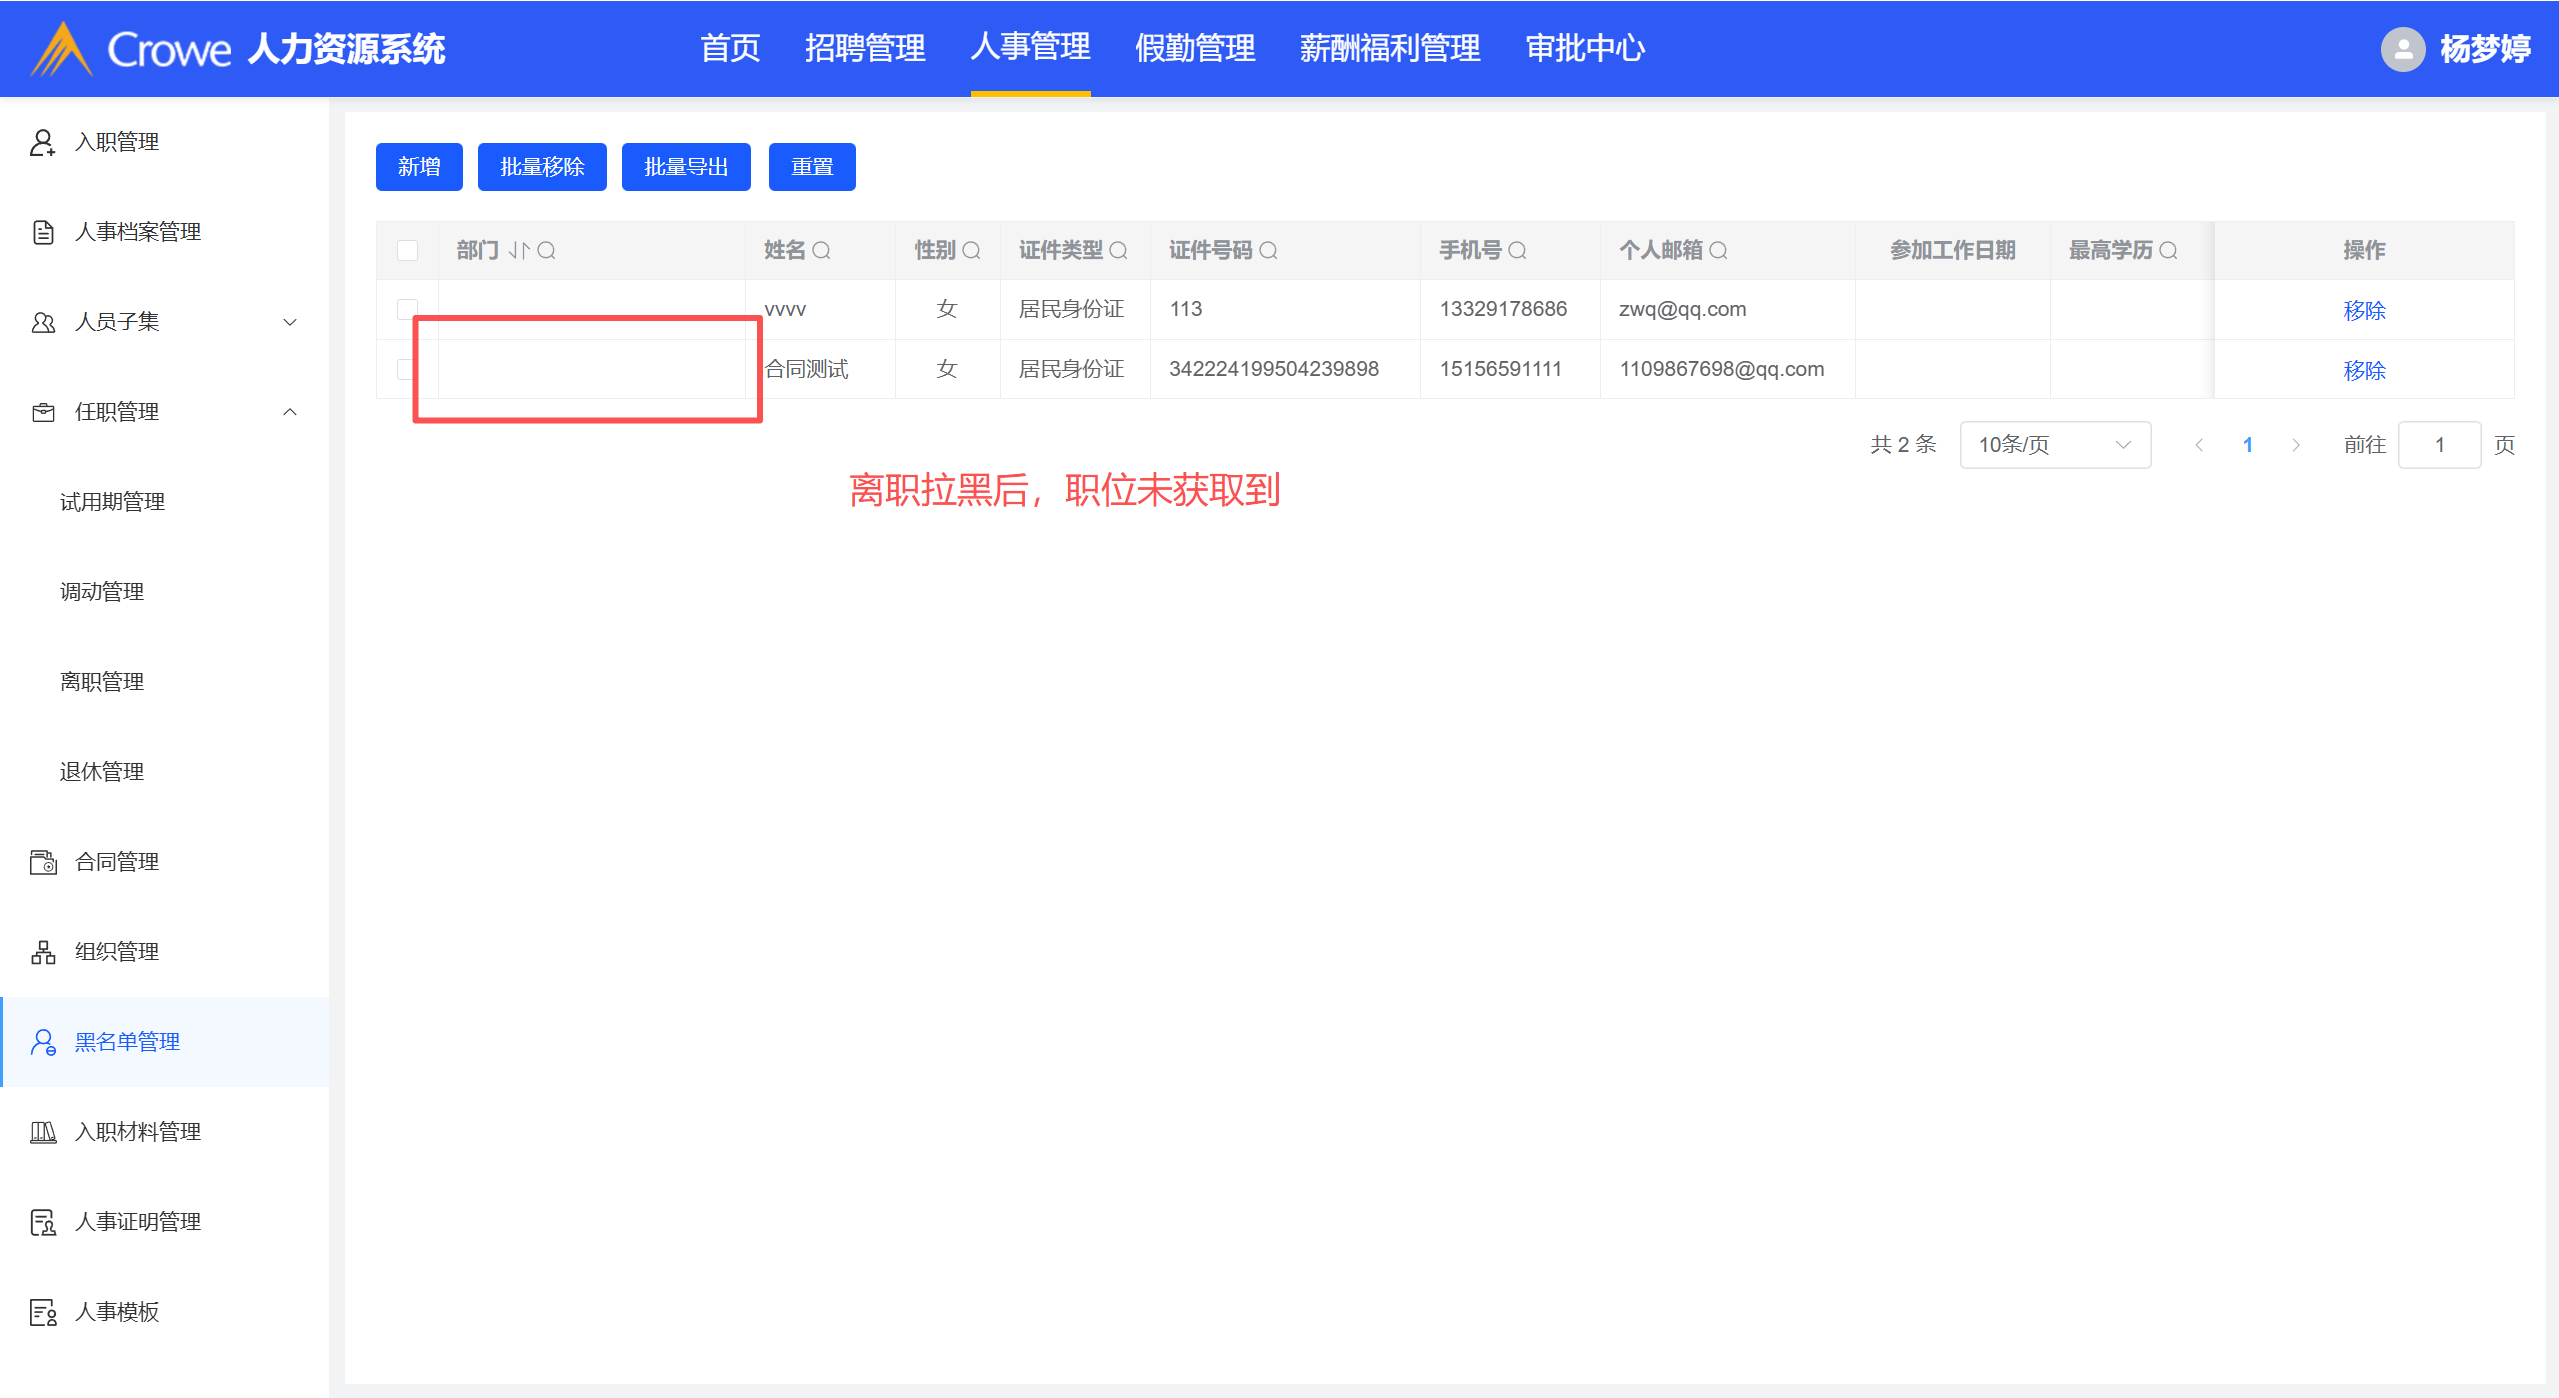Toggle the select-all checkbox in table header

point(407,250)
